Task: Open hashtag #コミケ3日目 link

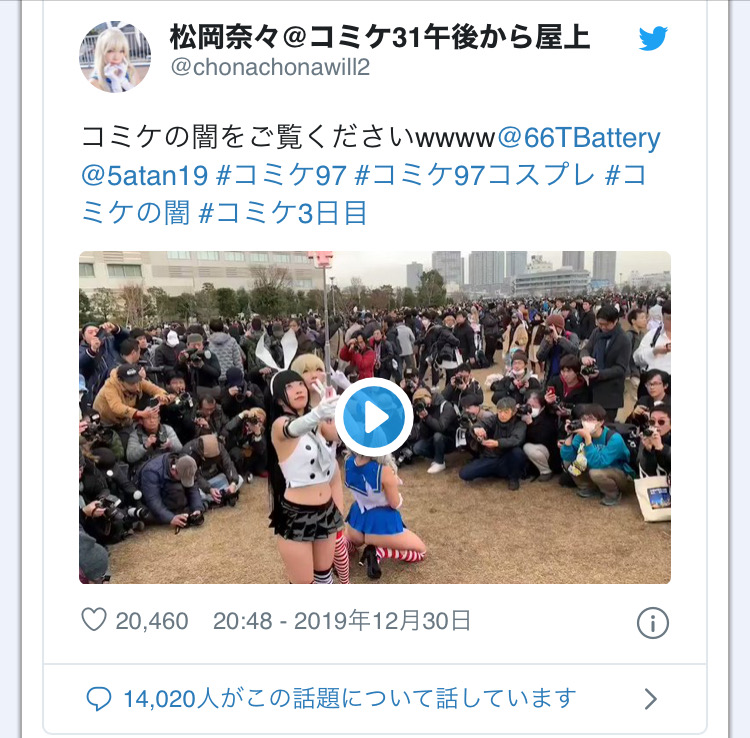Action: pyautogui.click(x=283, y=213)
